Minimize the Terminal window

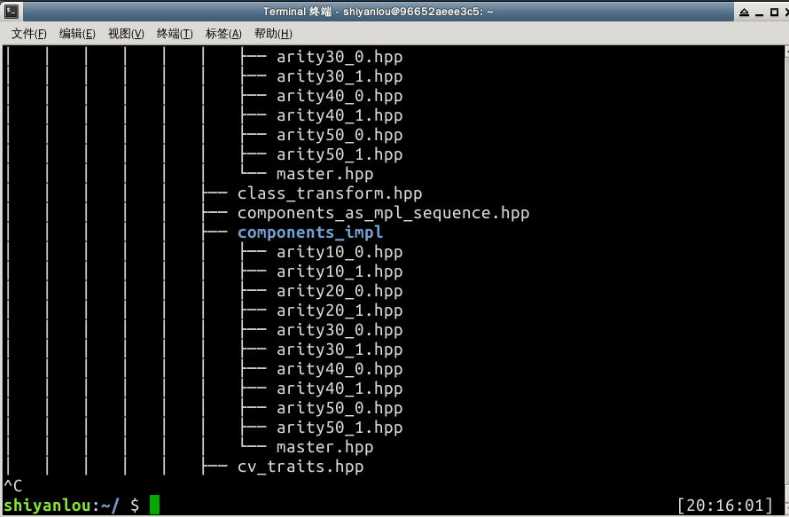(x=759, y=13)
